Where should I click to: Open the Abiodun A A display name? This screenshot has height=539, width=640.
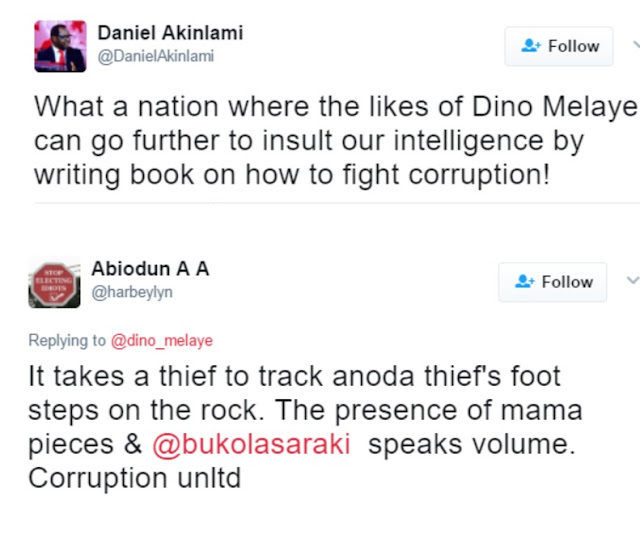pos(149,269)
